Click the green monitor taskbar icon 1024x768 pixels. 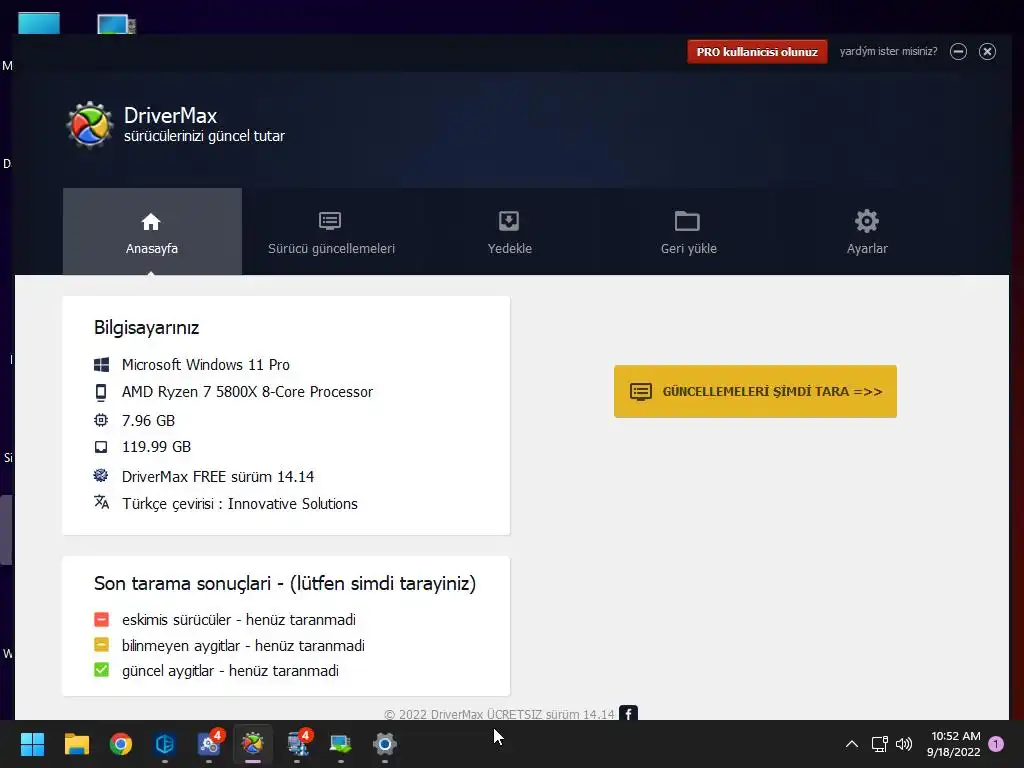tap(340, 744)
